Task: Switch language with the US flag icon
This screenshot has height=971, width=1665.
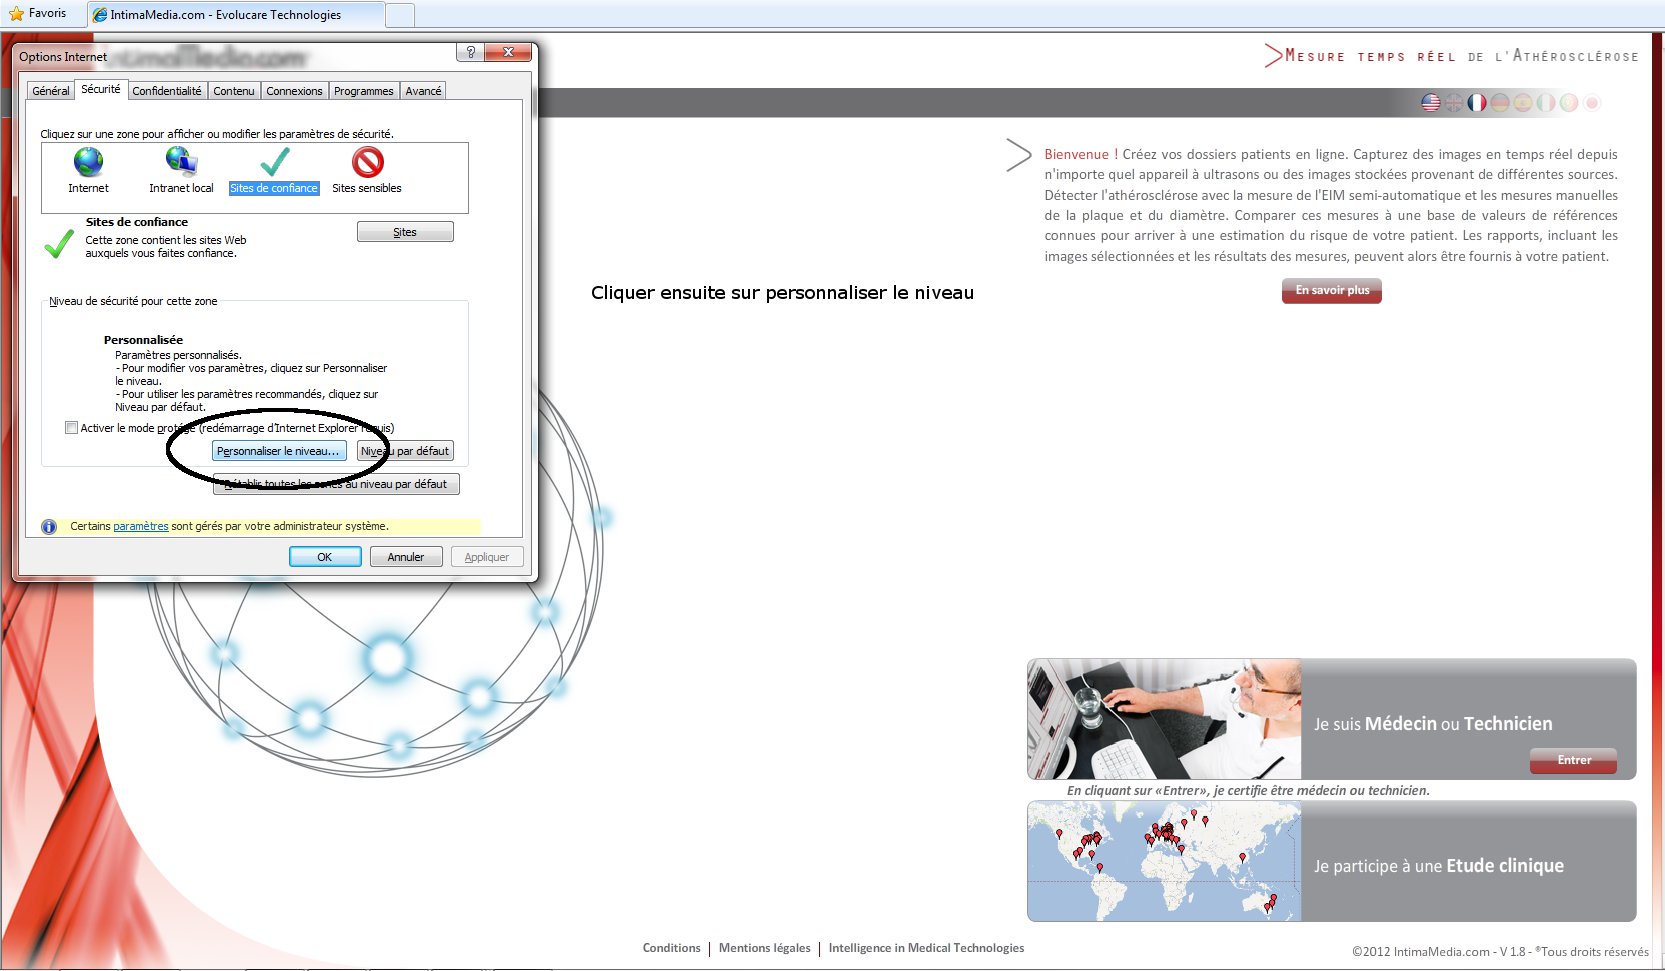Action: (1431, 102)
